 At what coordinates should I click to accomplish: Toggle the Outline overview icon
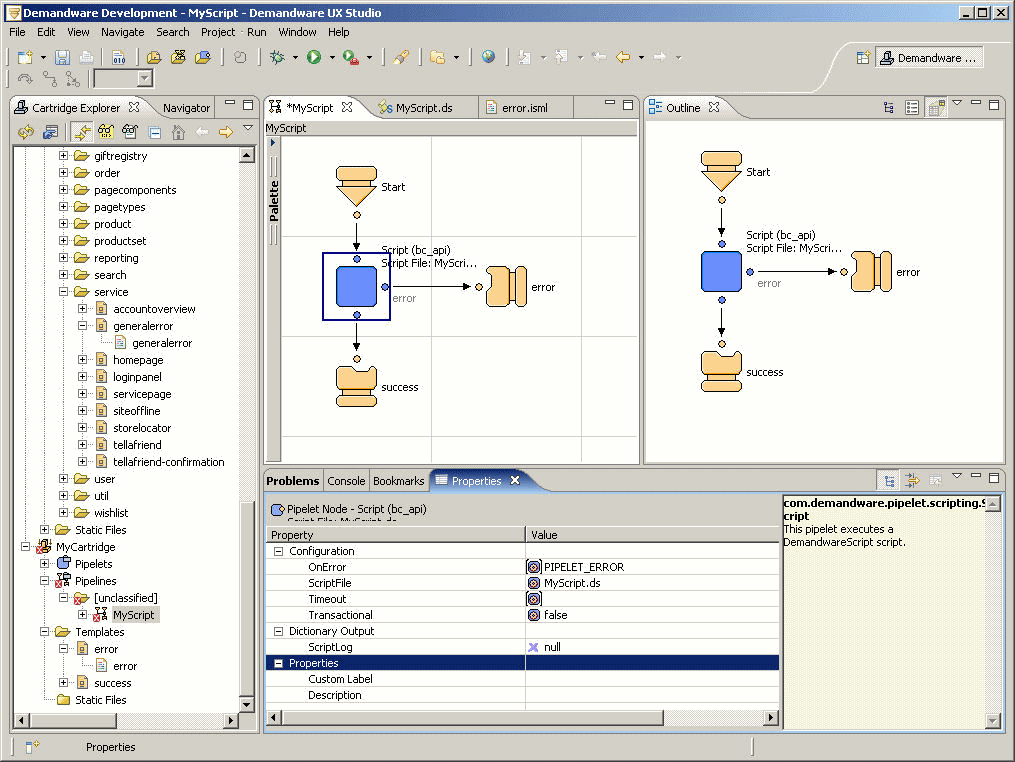pos(936,107)
